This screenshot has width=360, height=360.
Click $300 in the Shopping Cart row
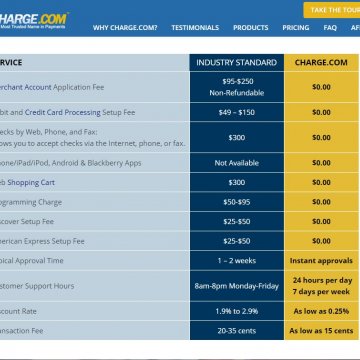237,183
